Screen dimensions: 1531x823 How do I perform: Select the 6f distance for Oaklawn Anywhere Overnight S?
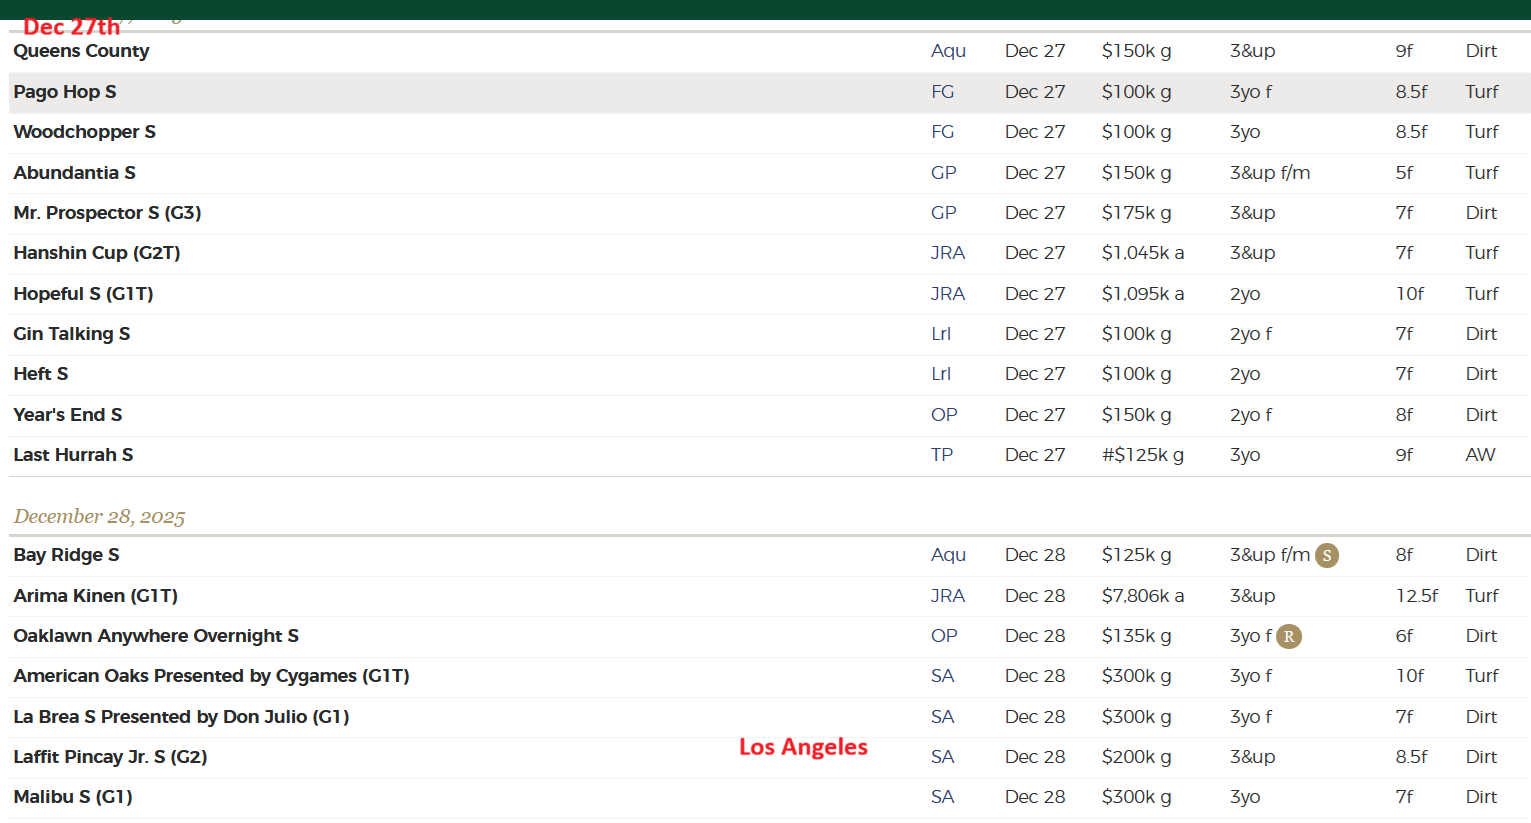click(x=1404, y=636)
